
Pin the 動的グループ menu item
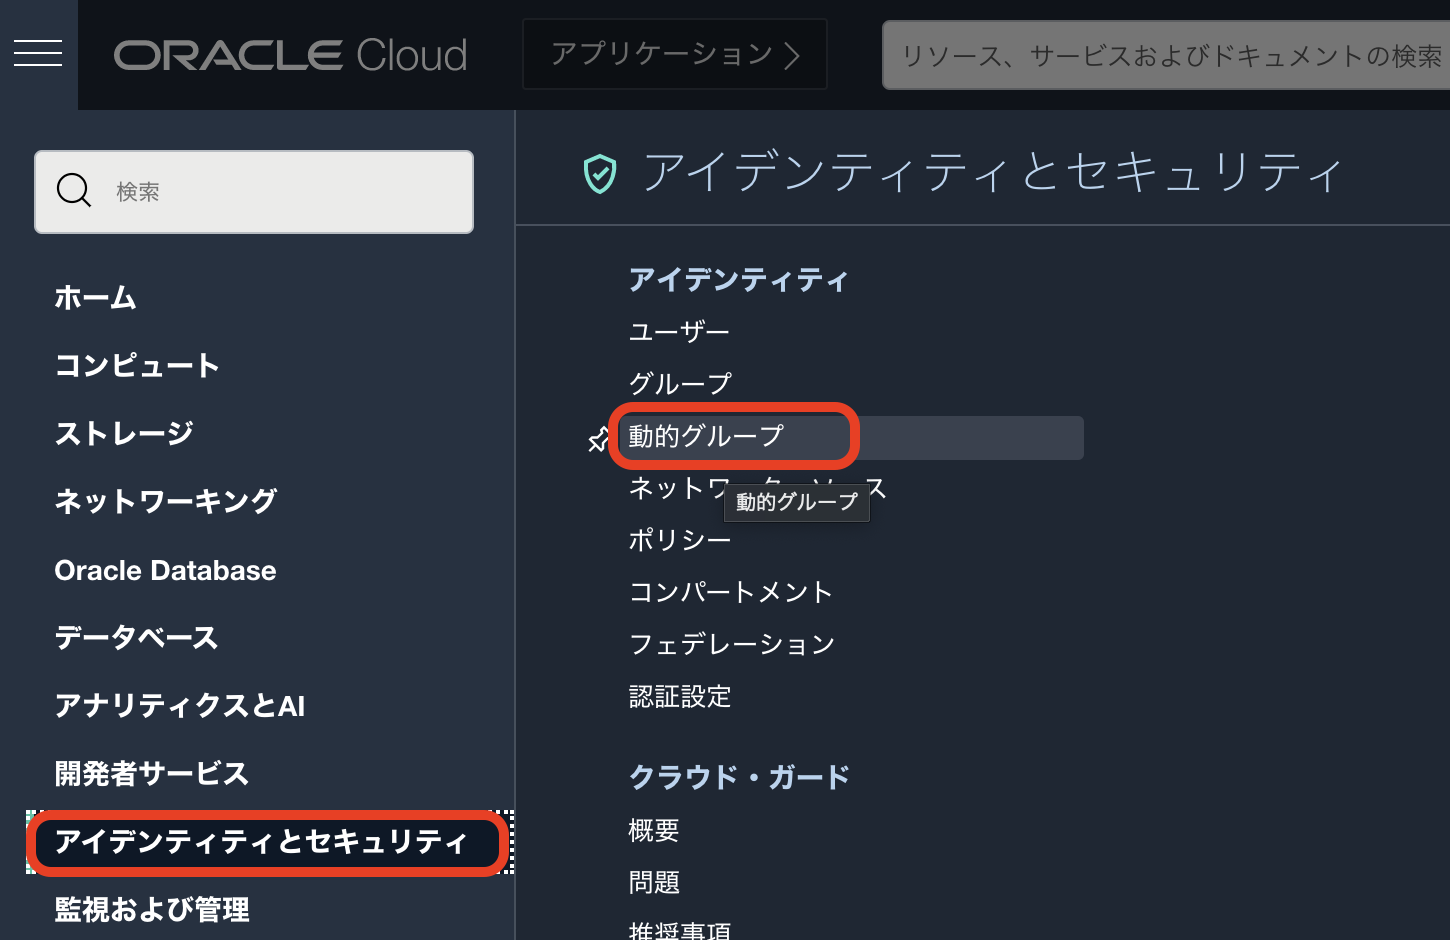pyautogui.click(x=598, y=439)
